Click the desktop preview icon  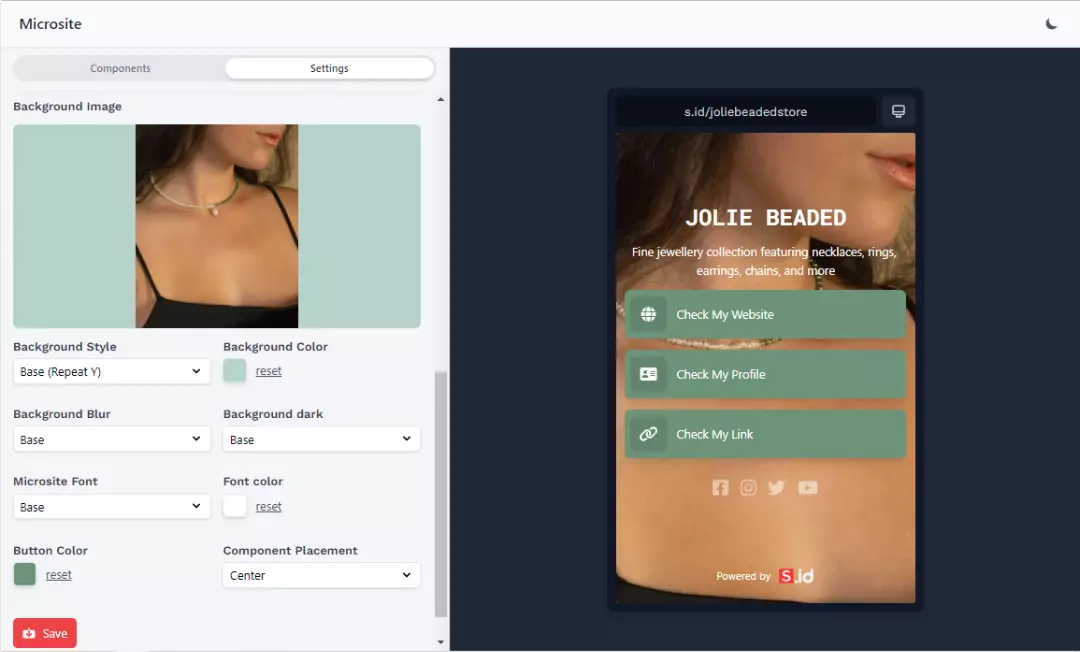point(898,111)
